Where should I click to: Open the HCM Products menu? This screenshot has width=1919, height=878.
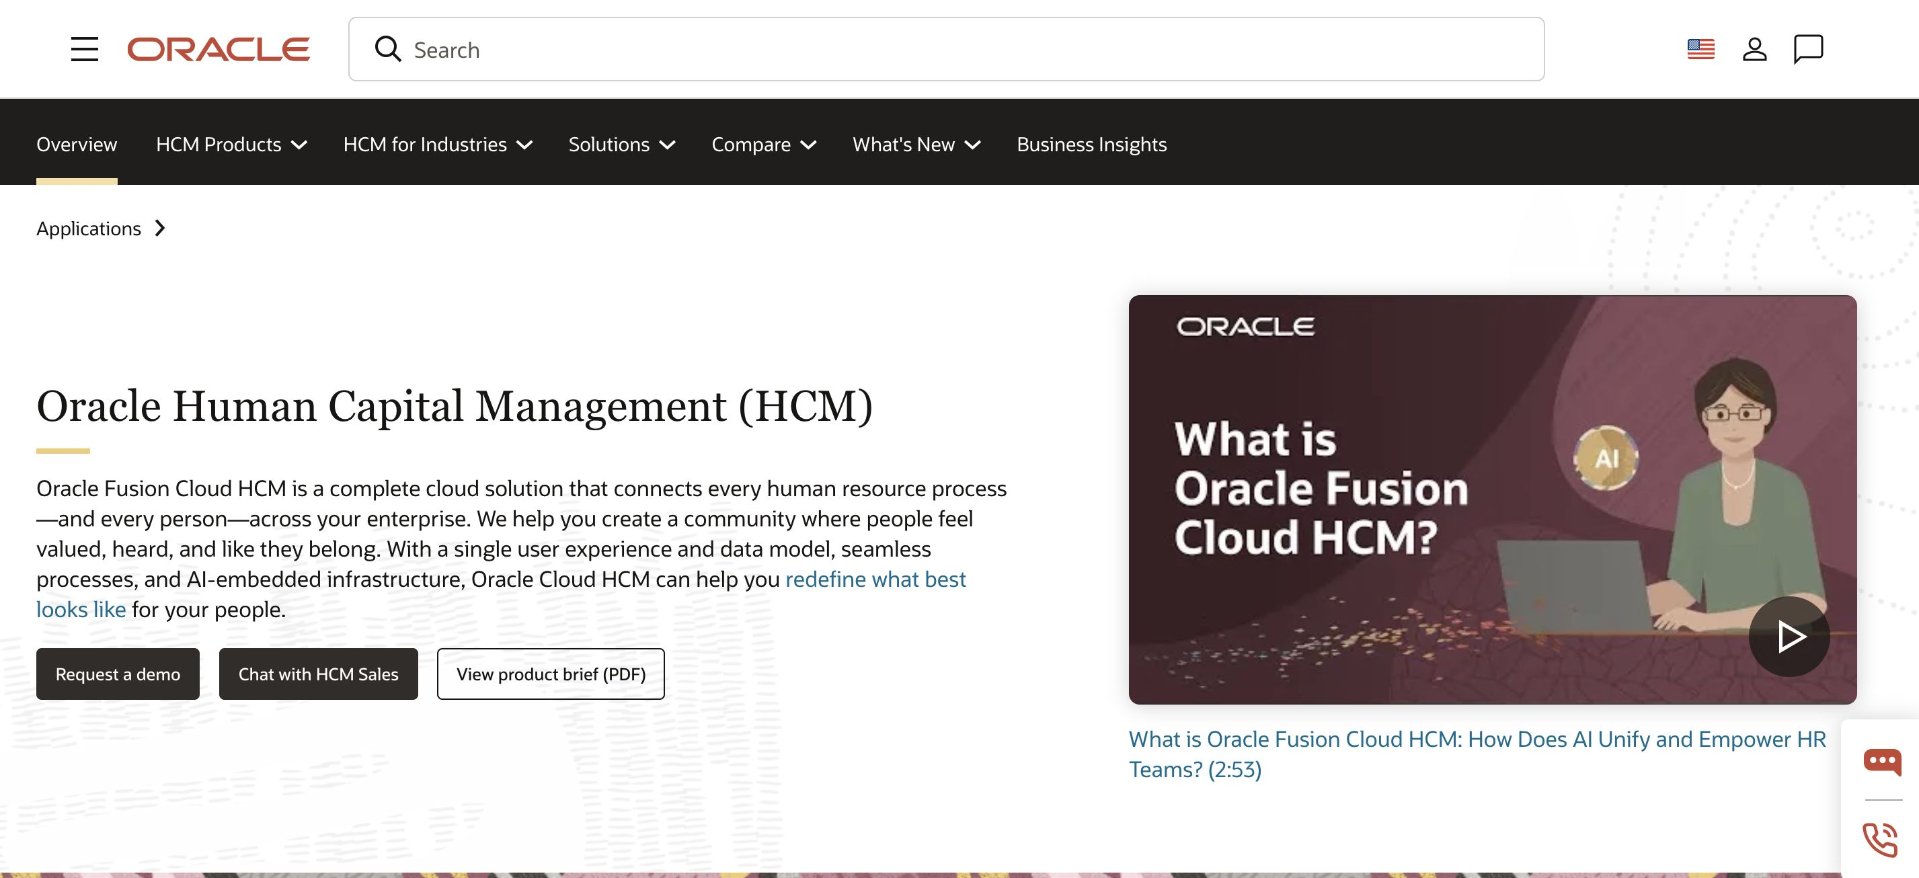231,144
